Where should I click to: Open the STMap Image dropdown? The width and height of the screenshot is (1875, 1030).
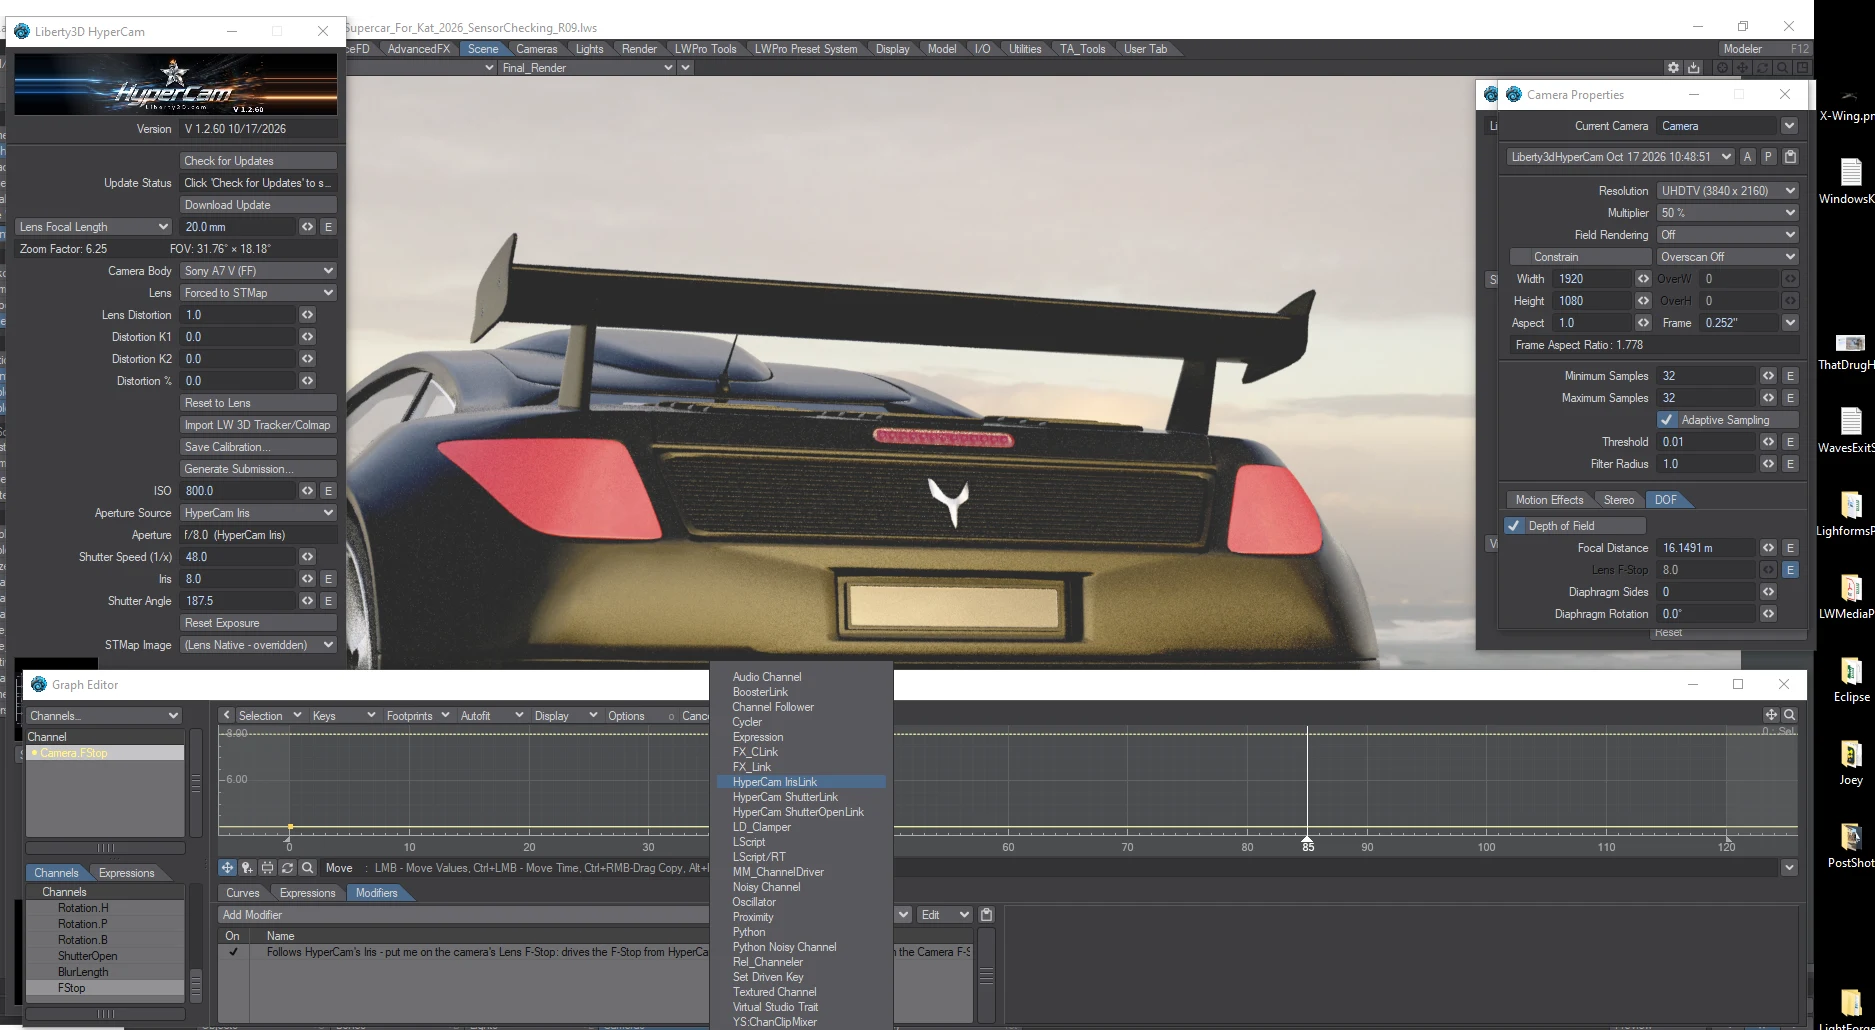tap(258, 645)
